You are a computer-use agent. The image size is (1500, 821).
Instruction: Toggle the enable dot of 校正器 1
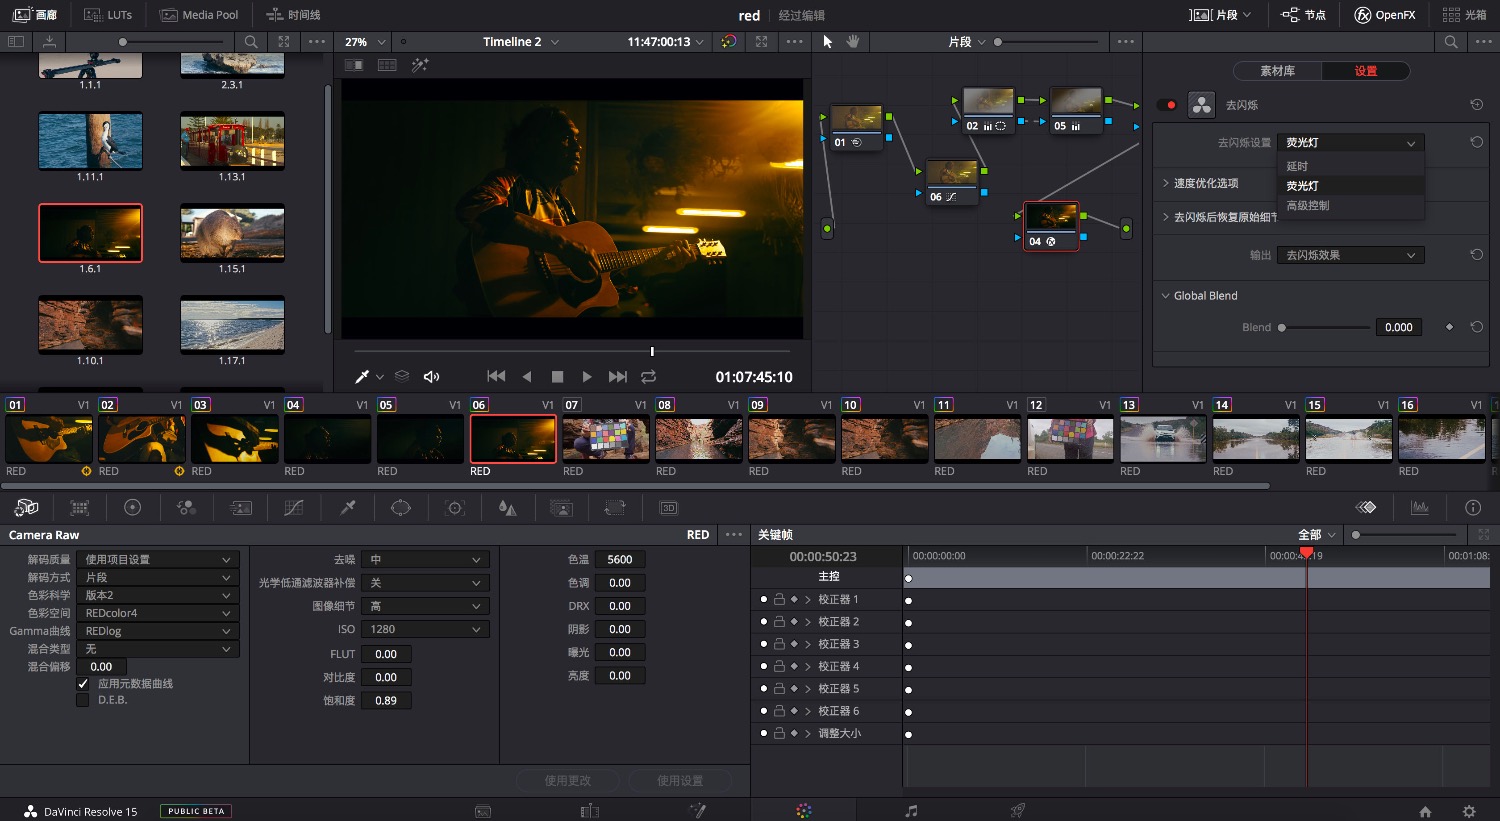tap(764, 599)
